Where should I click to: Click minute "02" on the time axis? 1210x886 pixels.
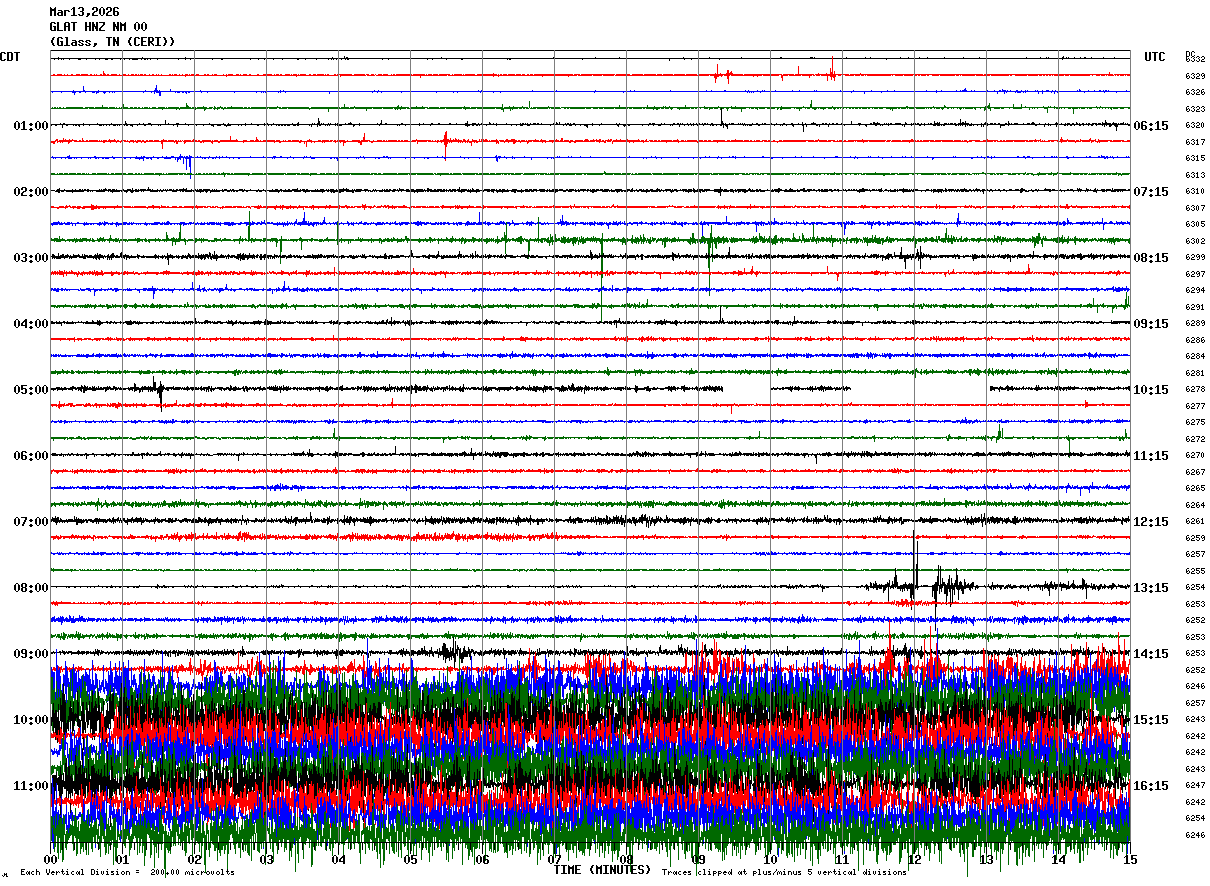tap(194, 860)
